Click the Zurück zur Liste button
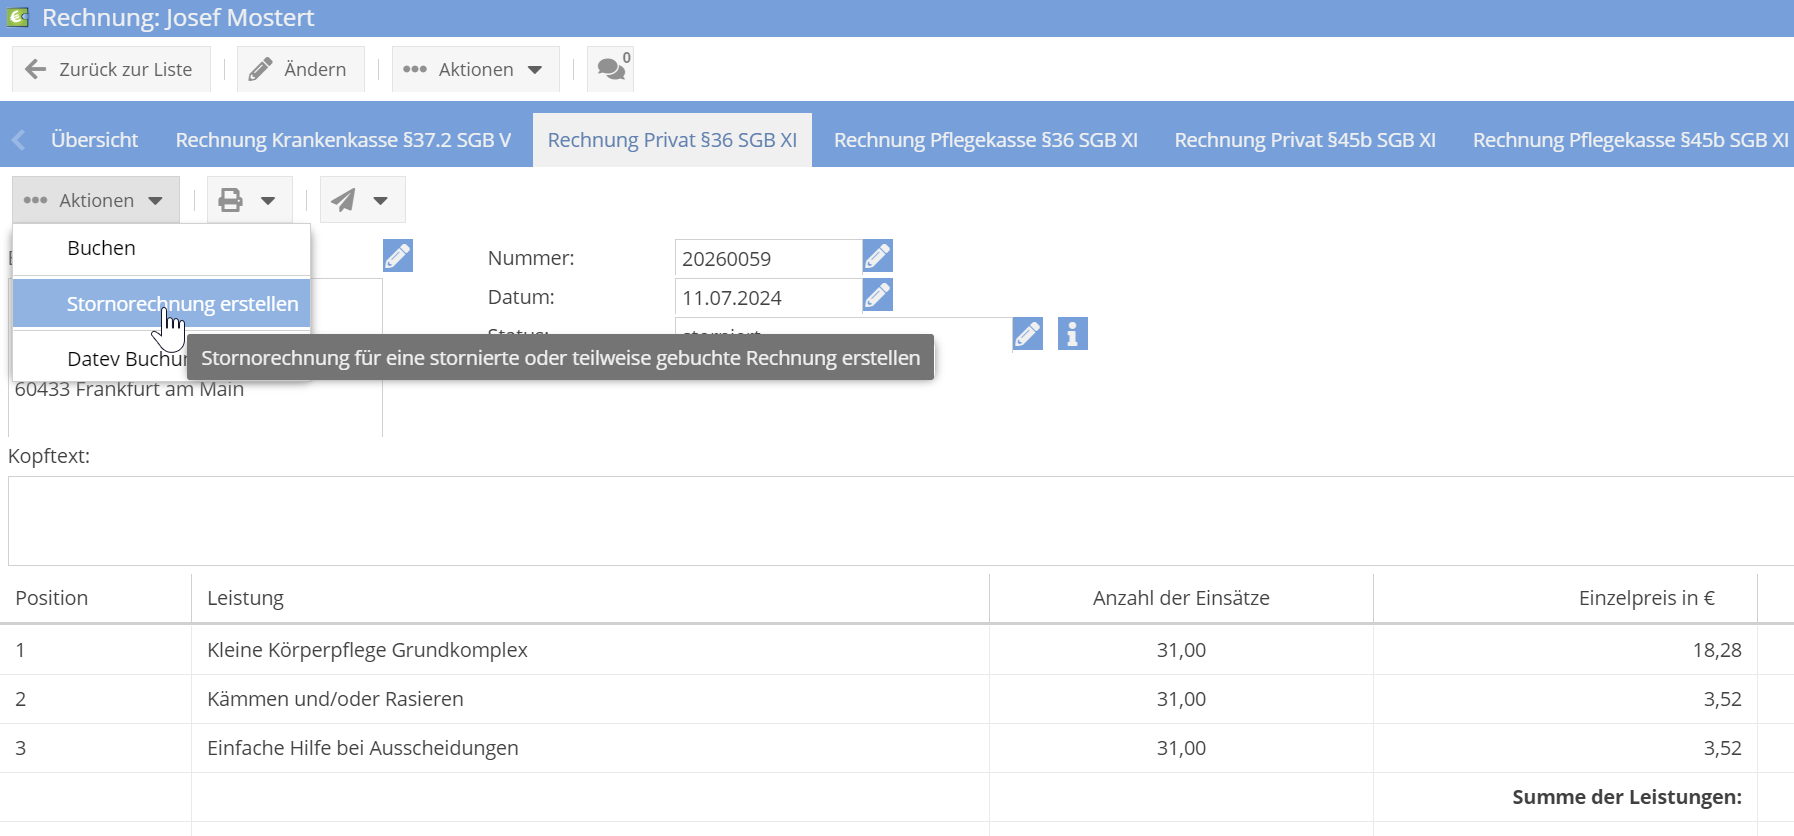This screenshot has height=836, width=1794. point(111,69)
